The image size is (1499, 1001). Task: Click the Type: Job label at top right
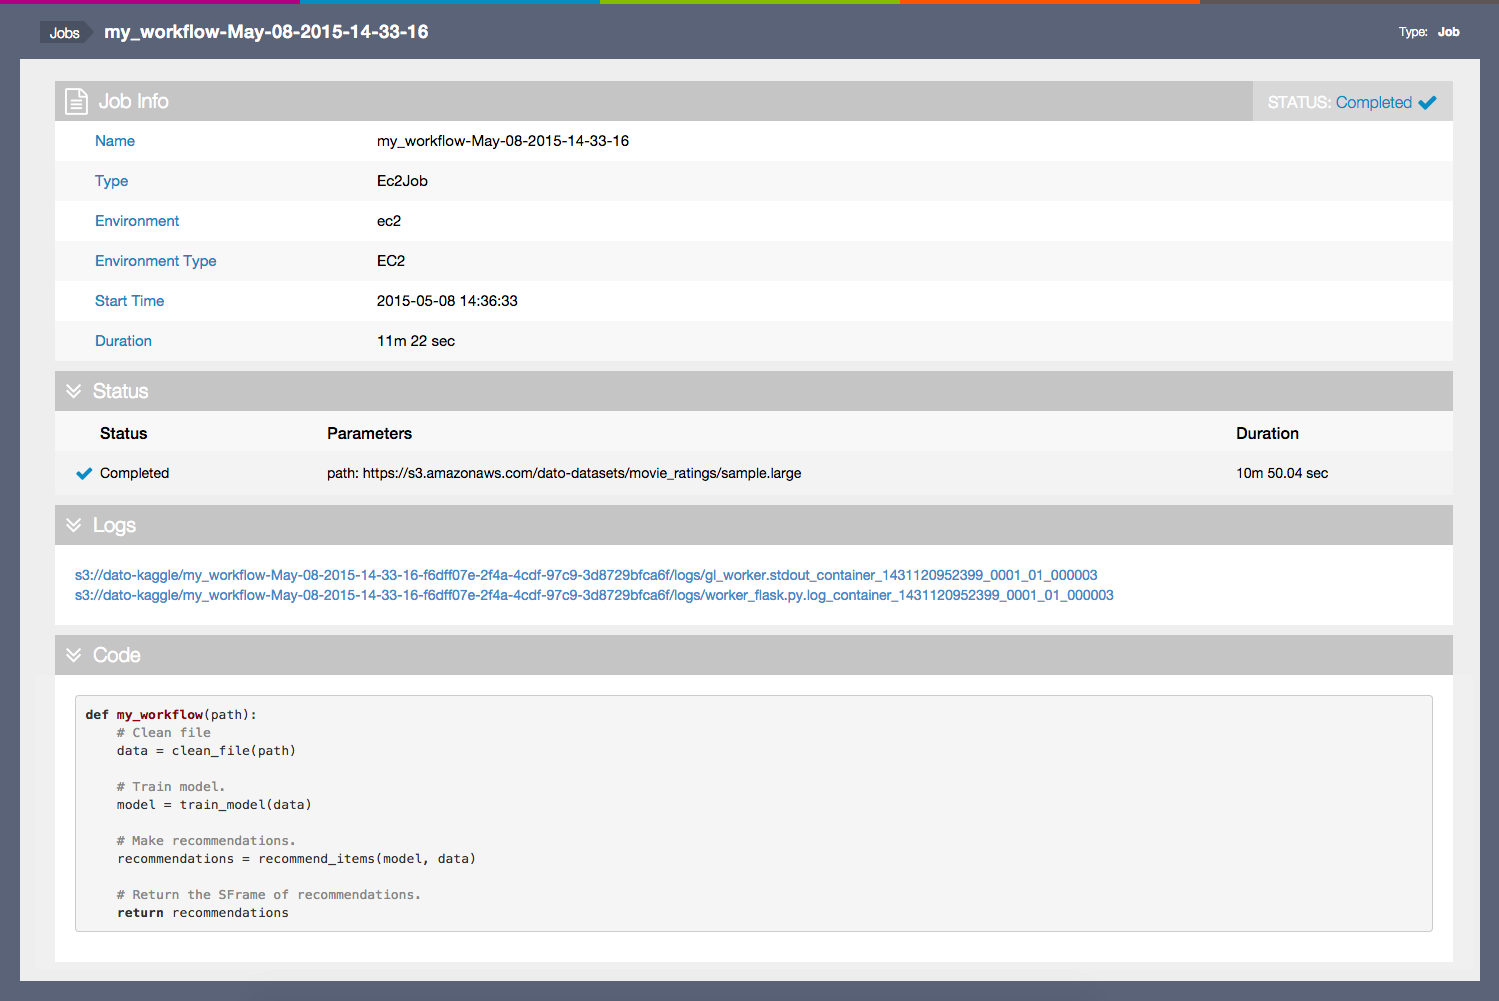click(1428, 32)
